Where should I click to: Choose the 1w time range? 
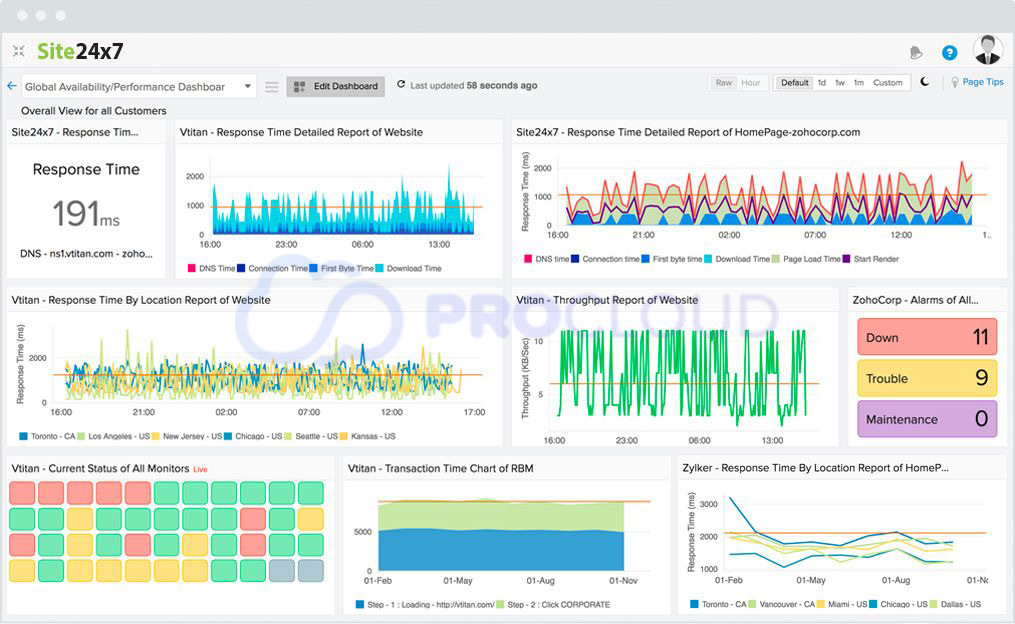[x=839, y=82]
